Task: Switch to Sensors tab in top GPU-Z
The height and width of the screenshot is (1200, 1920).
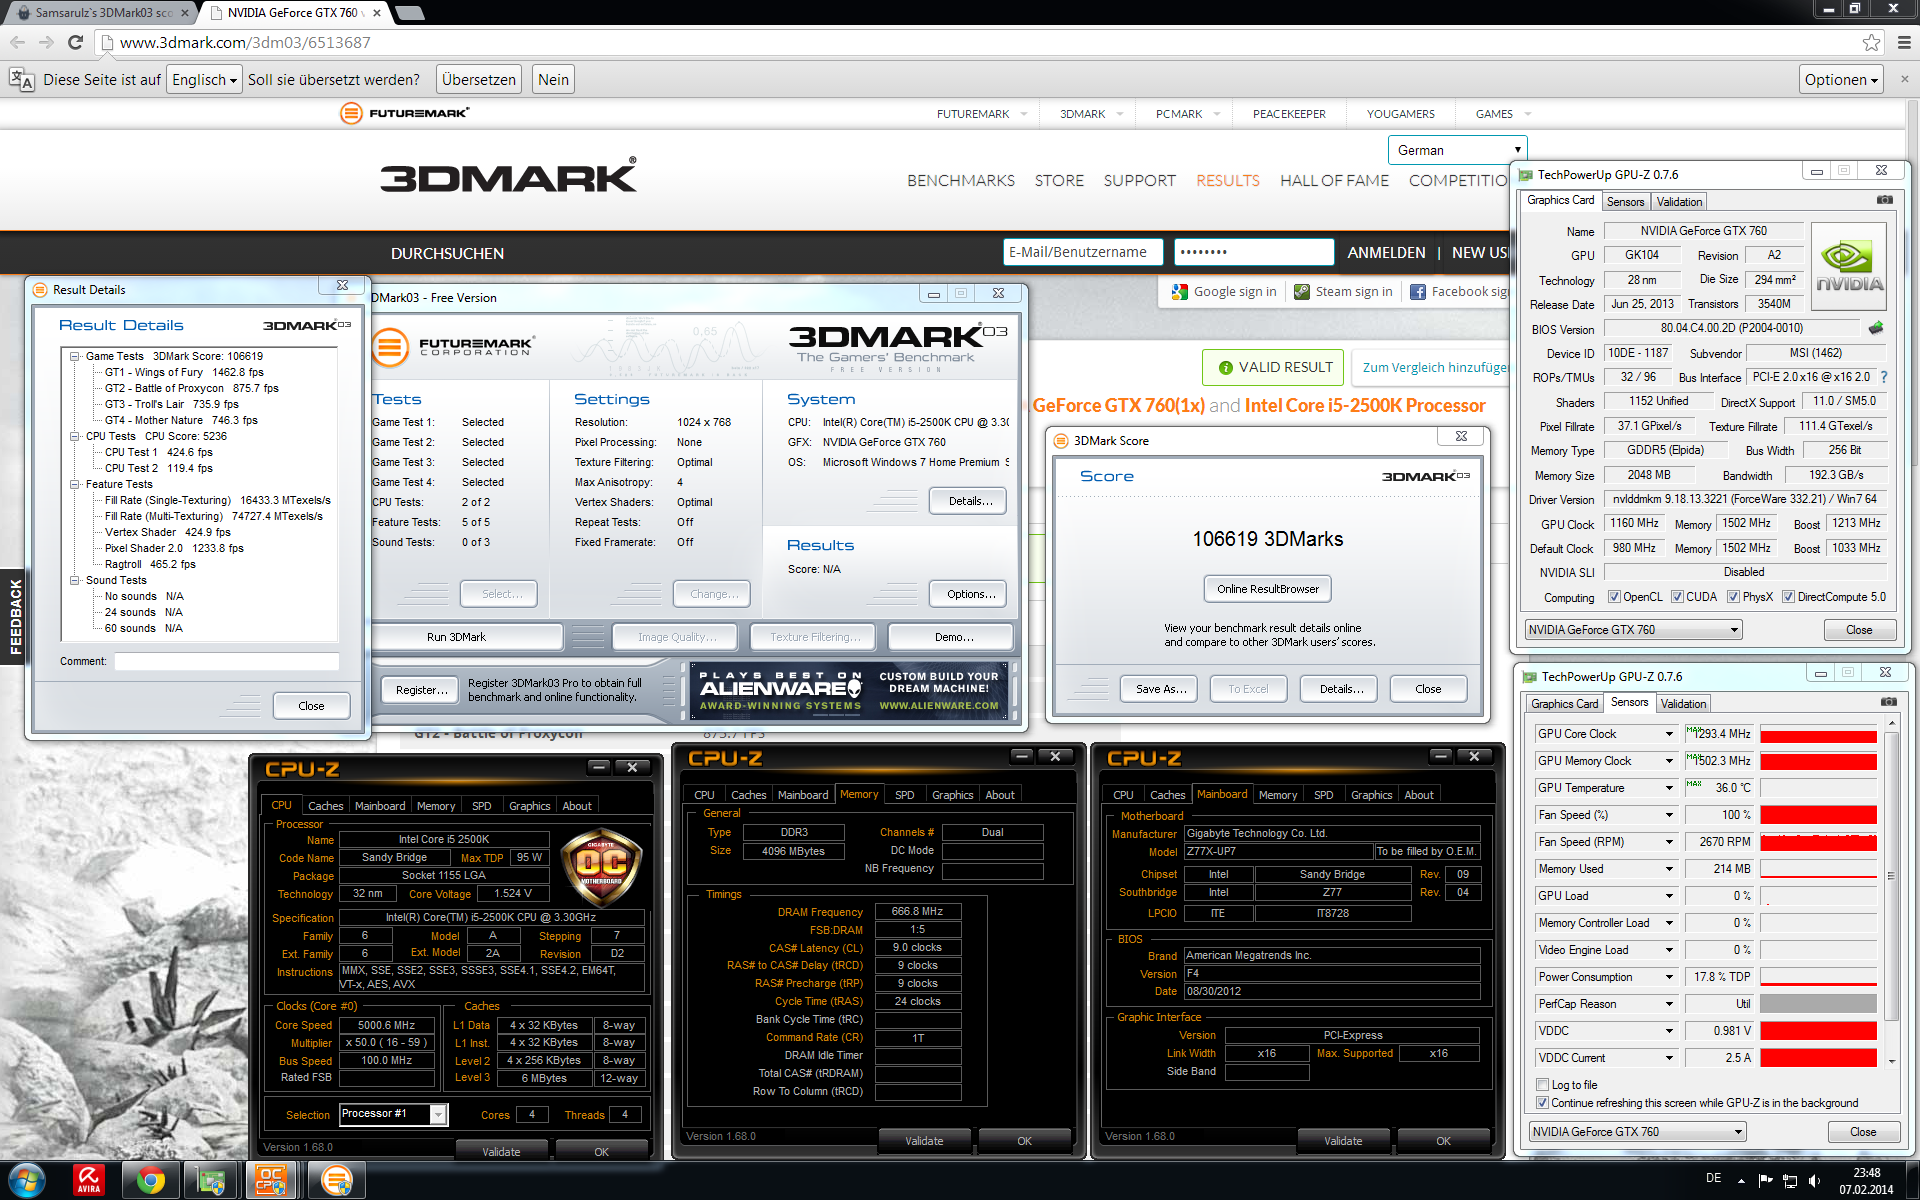Action: point(1625,202)
